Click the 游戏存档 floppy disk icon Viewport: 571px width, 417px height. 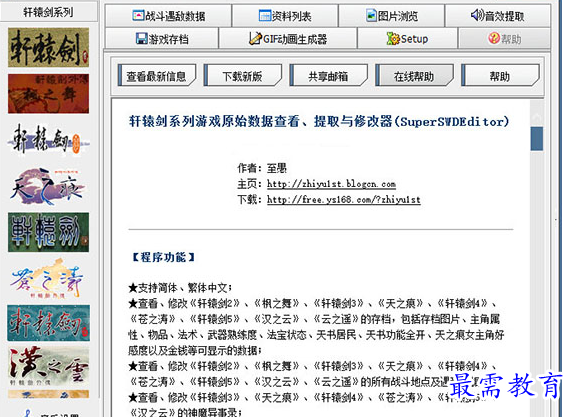(141, 38)
